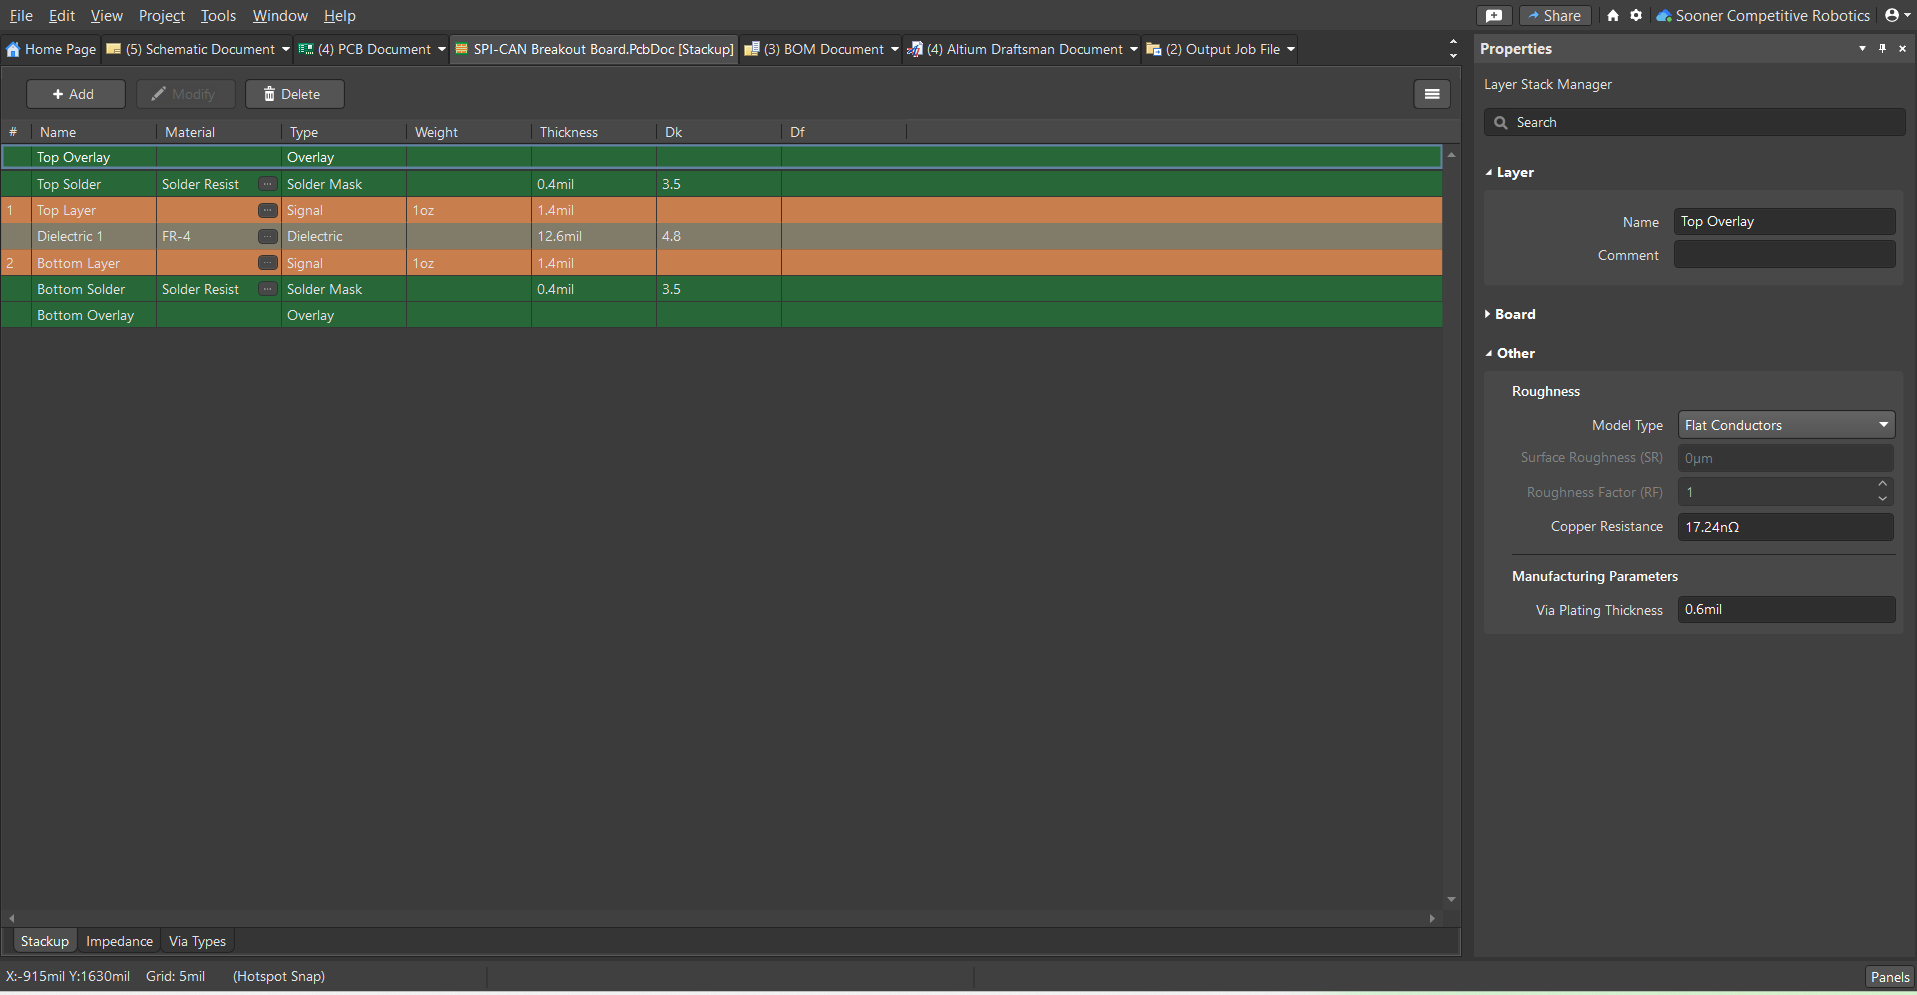This screenshot has height=995, width=1917.
Task: Click the Comment input field
Action: pos(1784,255)
